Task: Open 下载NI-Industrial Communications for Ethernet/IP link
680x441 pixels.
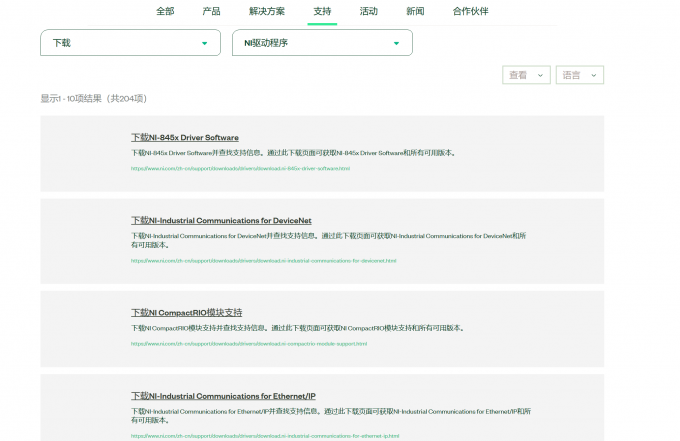Action: (223, 396)
